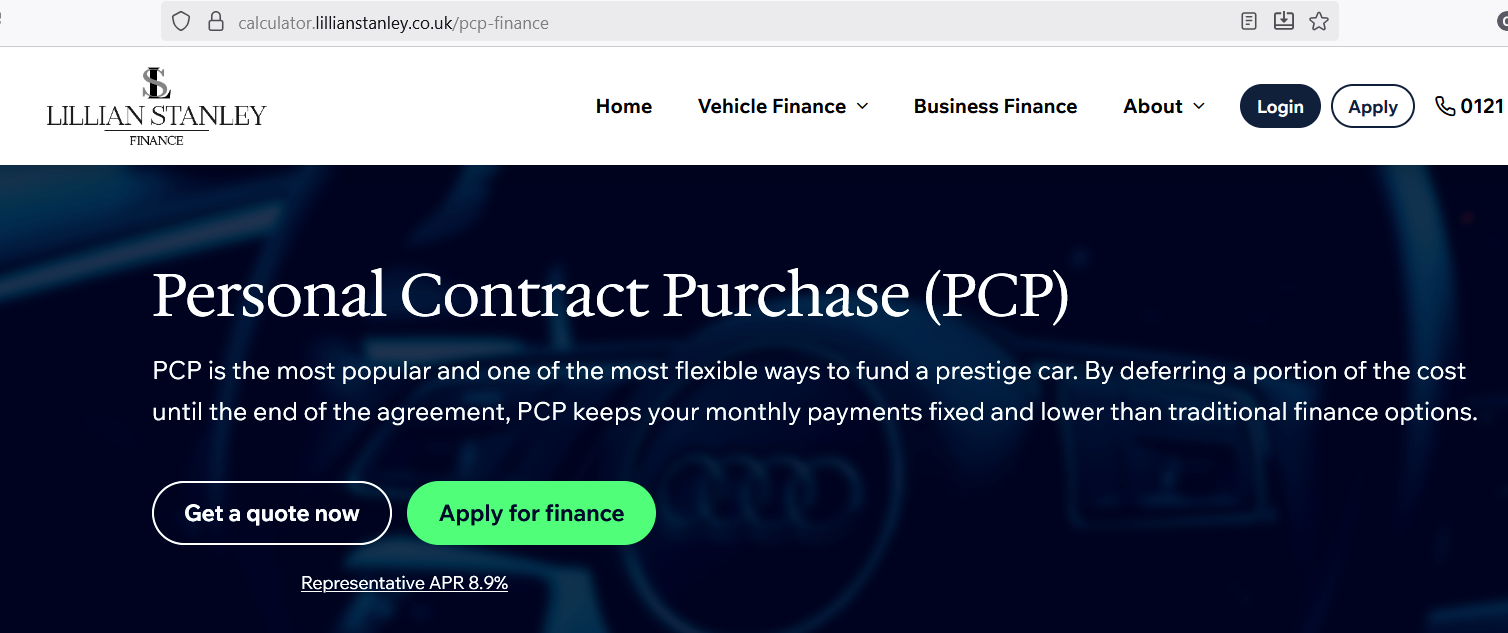Expand the About dropdown chevron
The height and width of the screenshot is (633, 1508).
[x=1199, y=106]
